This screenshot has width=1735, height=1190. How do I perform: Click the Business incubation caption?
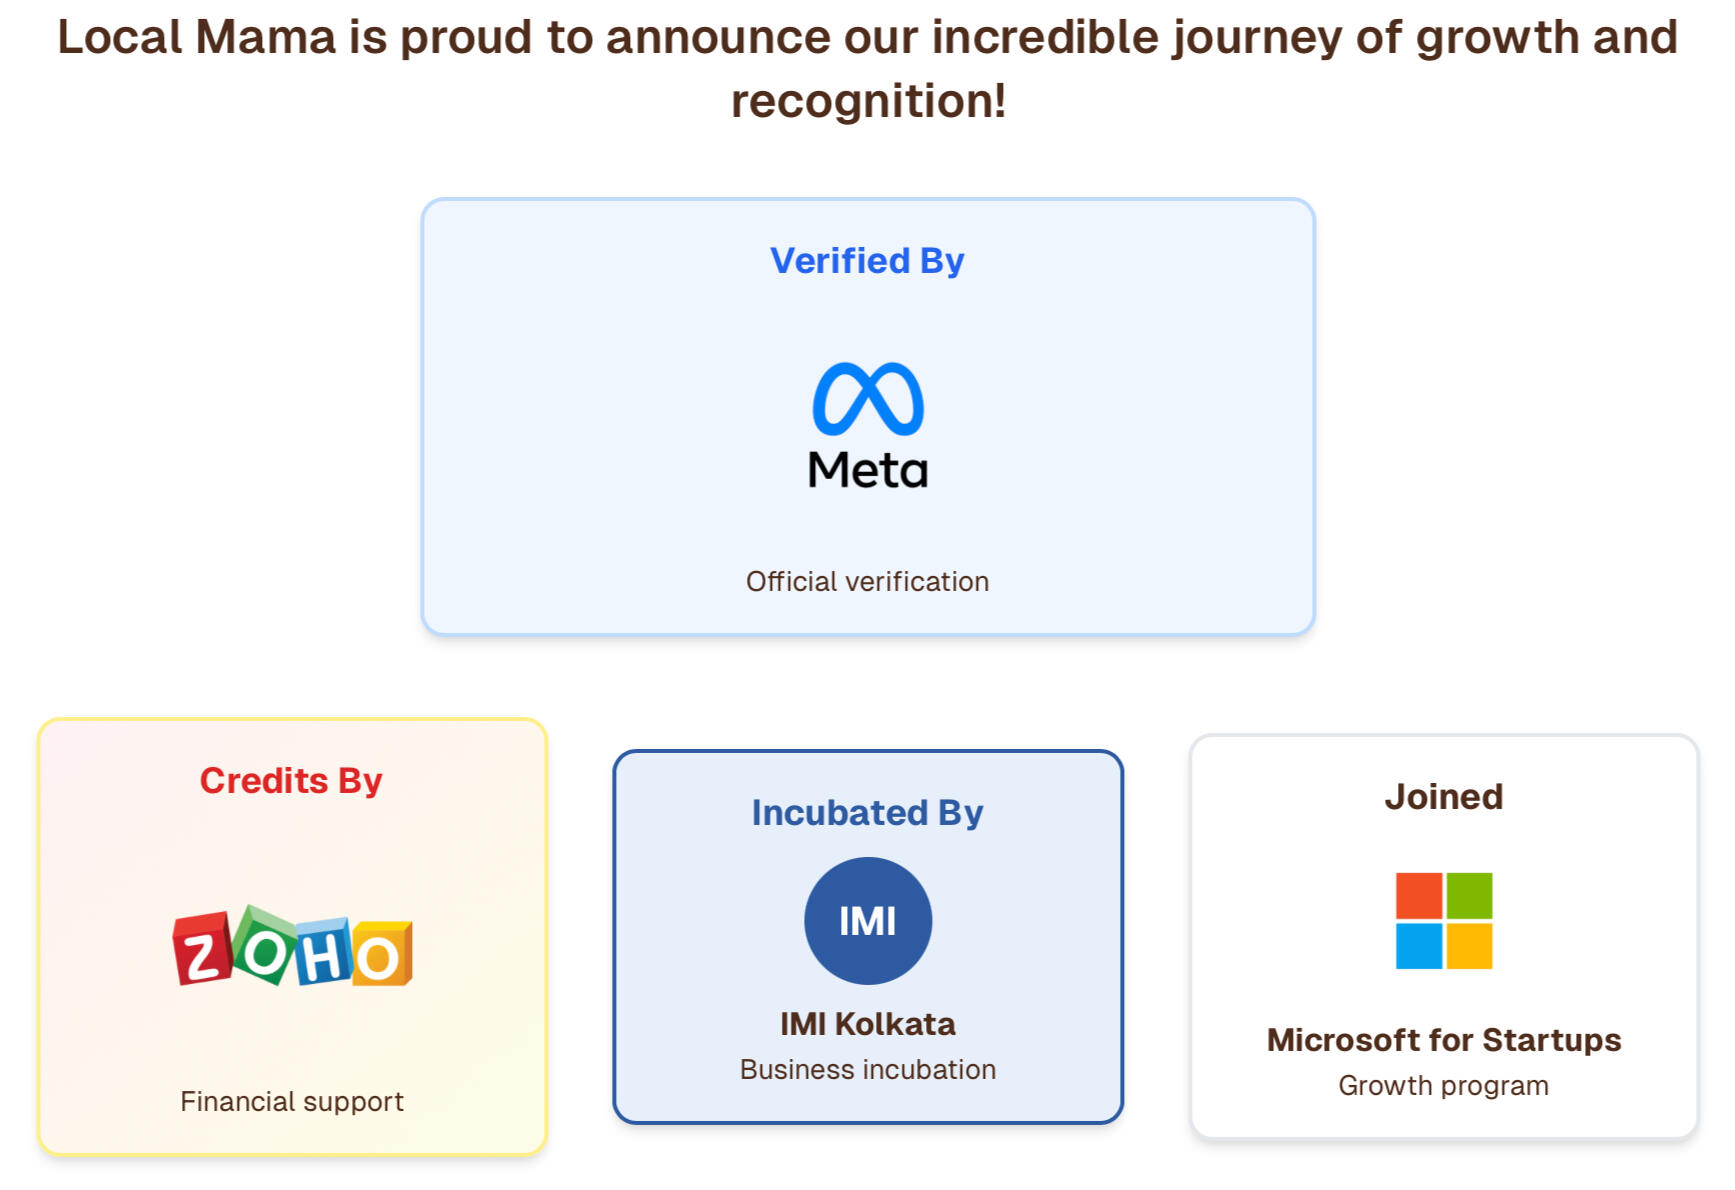tap(867, 1070)
